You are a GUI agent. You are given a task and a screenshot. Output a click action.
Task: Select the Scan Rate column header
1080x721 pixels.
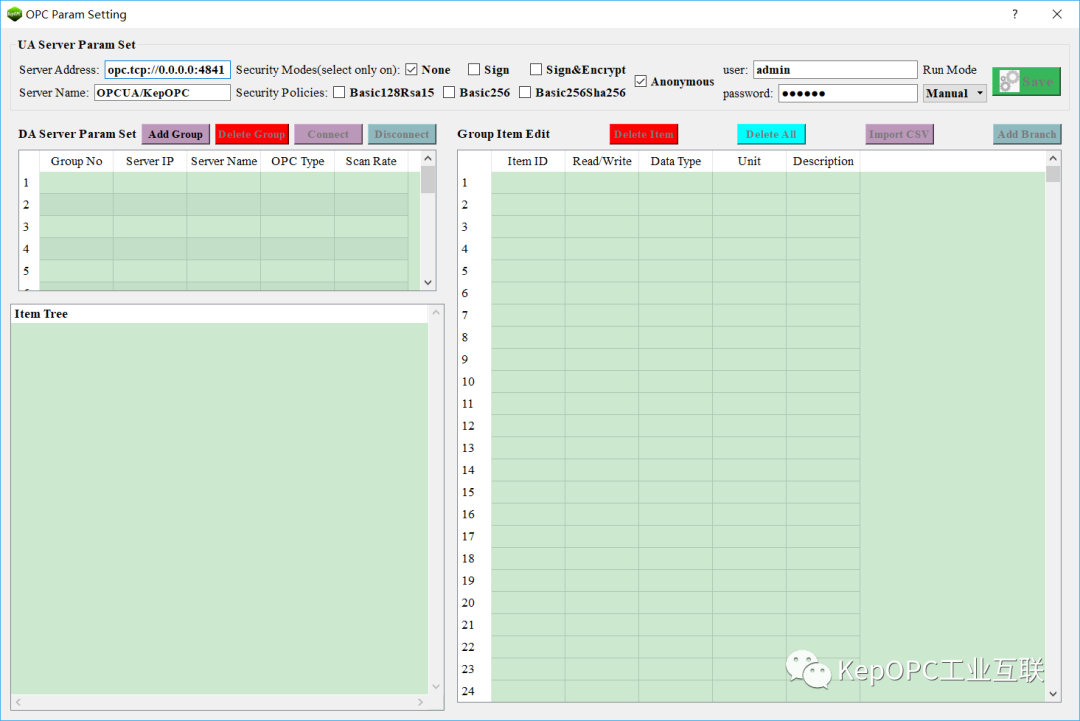pyautogui.click(x=371, y=161)
